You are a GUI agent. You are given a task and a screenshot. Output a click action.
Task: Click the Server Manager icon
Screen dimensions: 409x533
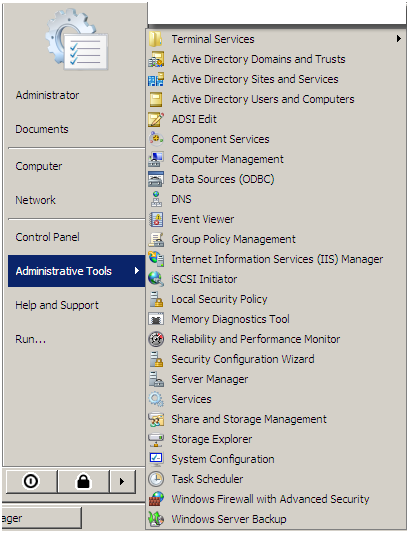click(156, 379)
